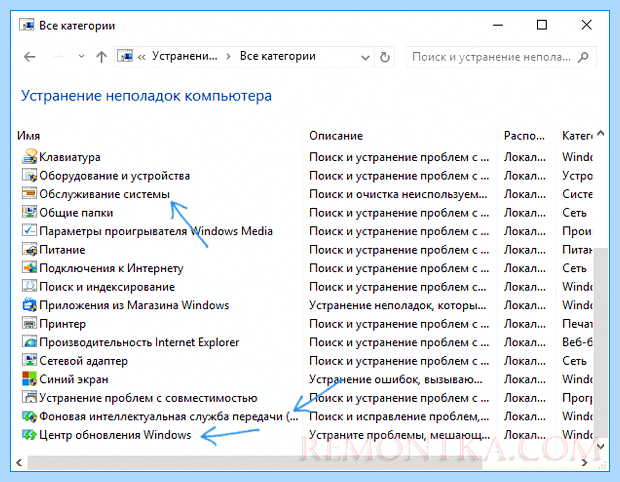Click the Сетевой адаптер icon
Image resolution: width=620 pixels, height=482 pixels.
pyautogui.click(x=30, y=361)
